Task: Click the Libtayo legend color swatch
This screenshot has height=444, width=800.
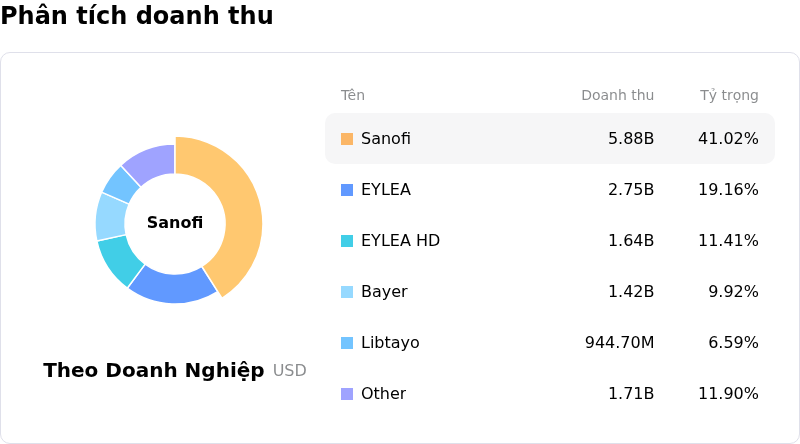Action: coord(347,343)
